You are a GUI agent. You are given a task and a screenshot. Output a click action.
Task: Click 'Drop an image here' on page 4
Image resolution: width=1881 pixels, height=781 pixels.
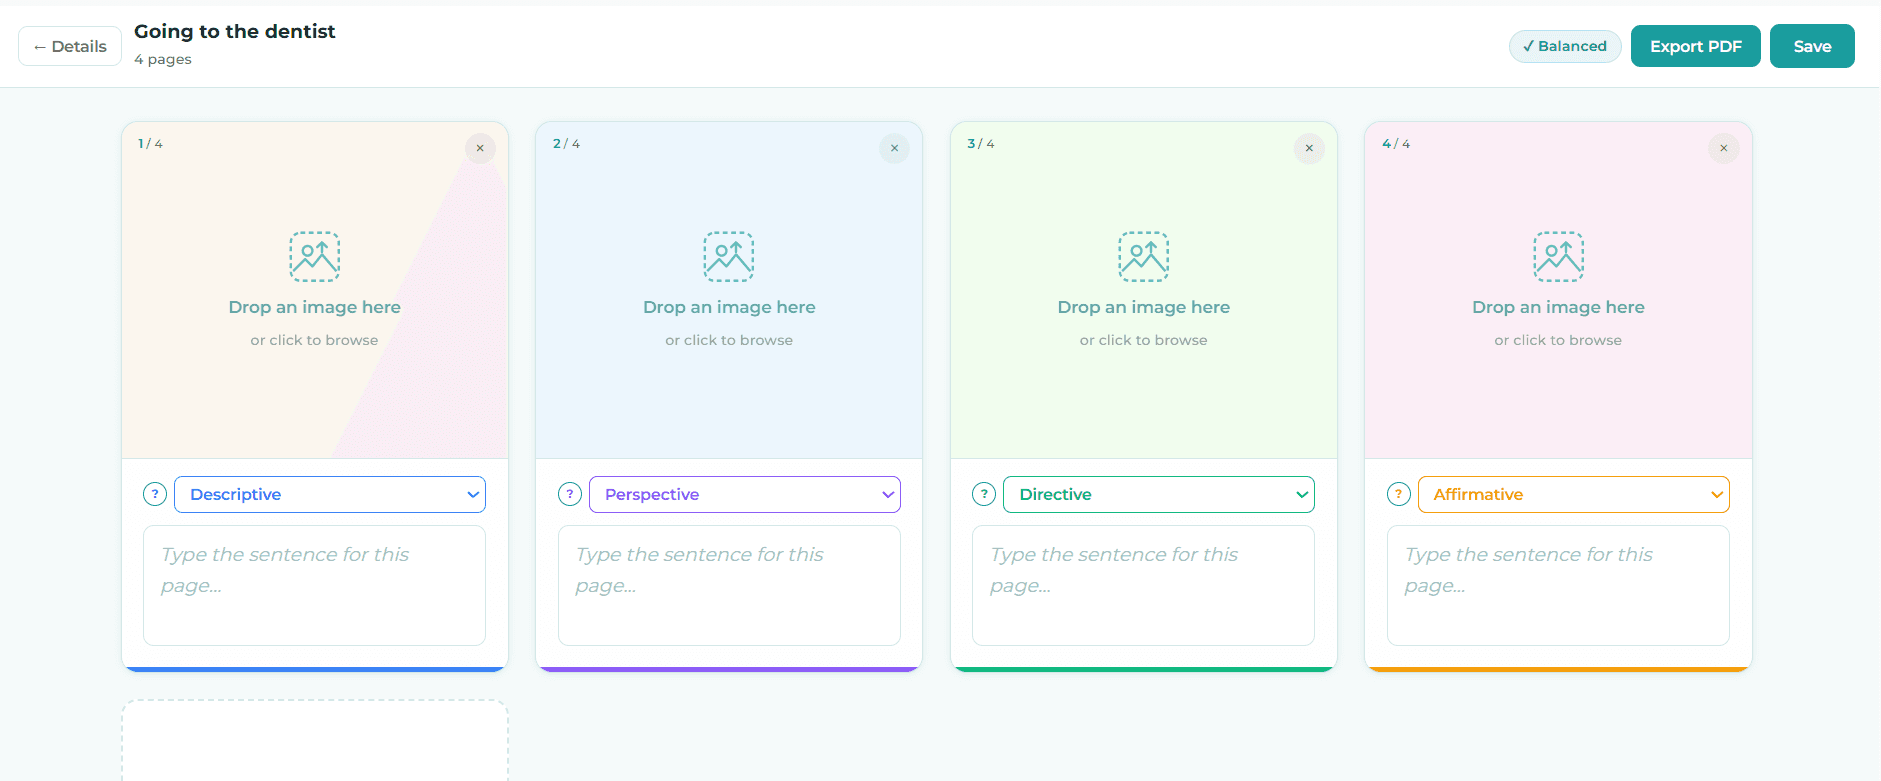click(1558, 307)
